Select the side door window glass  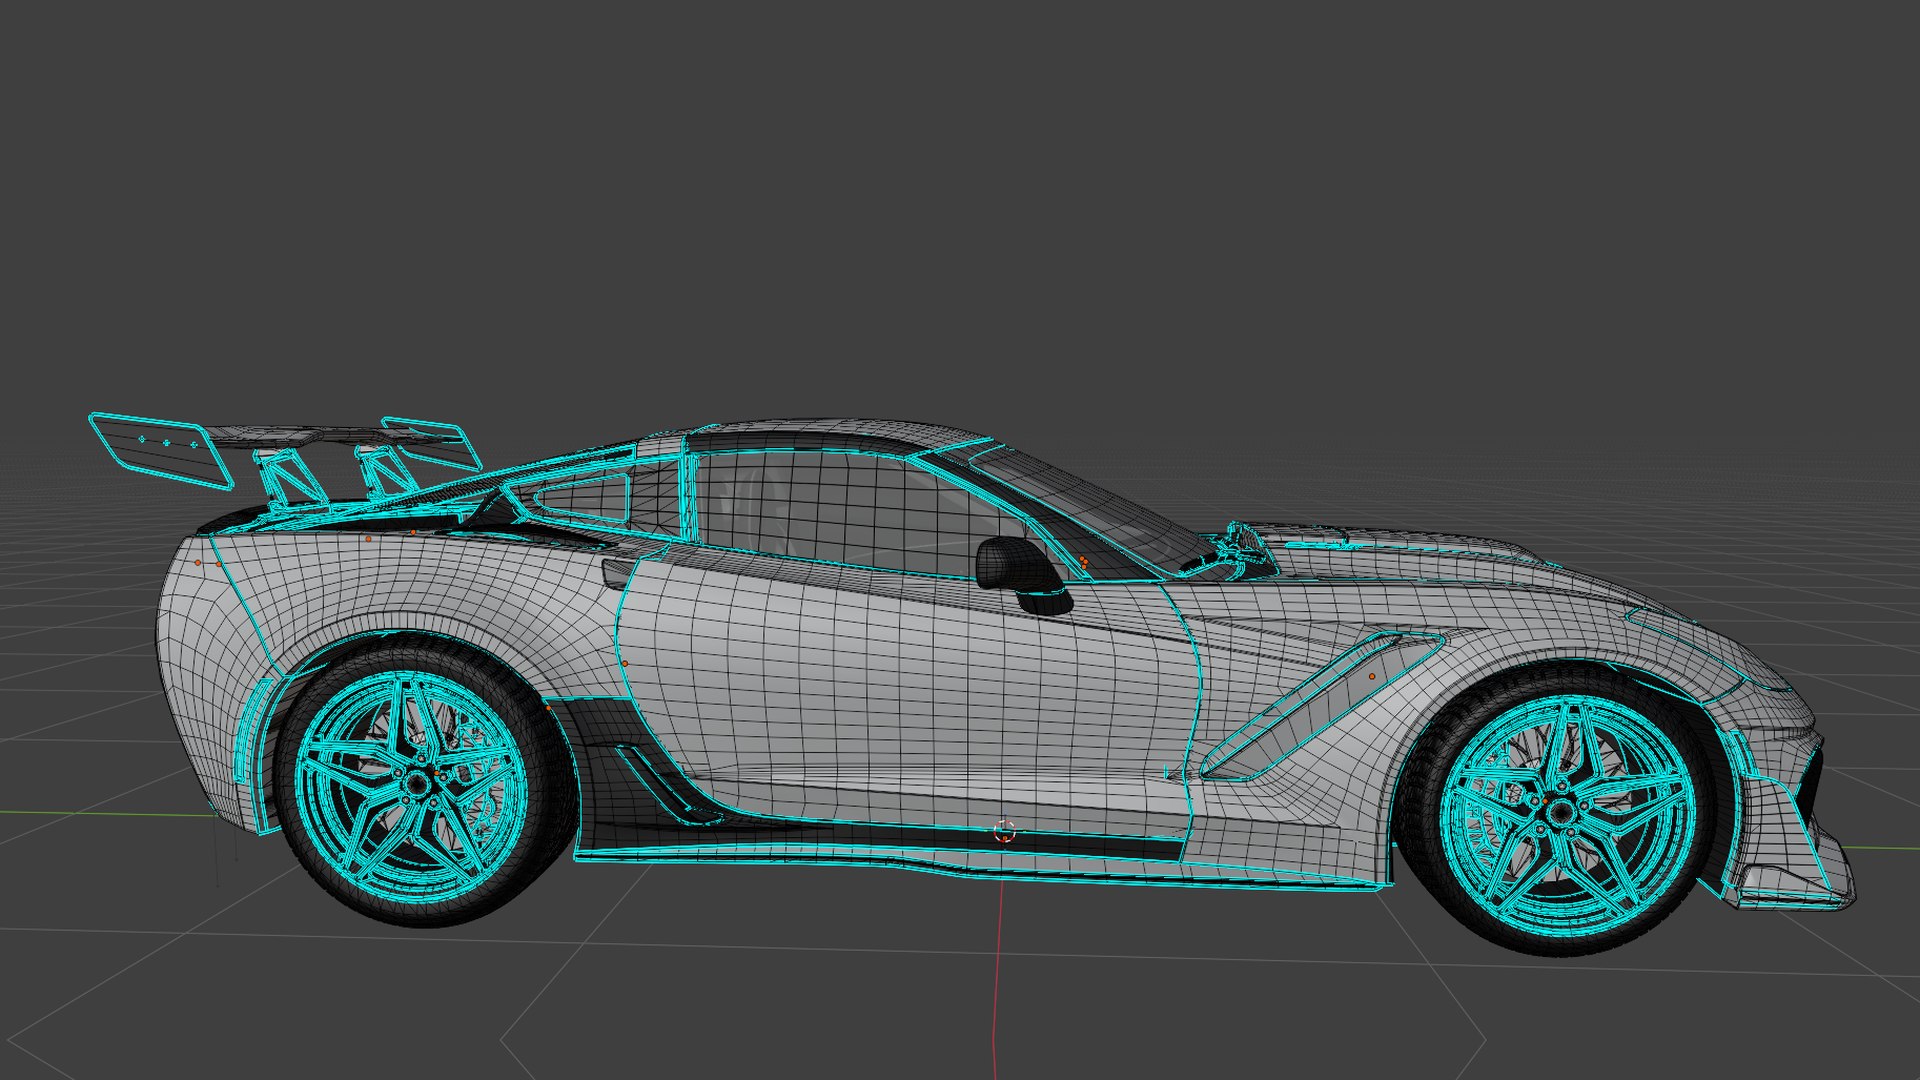point(850,515)
